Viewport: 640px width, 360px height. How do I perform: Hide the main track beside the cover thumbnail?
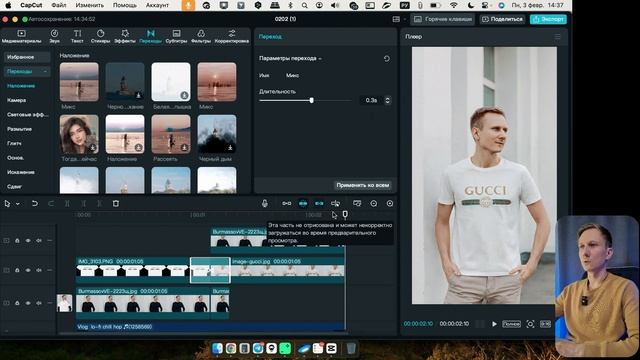pyautogui.click(x=28, y=303)
